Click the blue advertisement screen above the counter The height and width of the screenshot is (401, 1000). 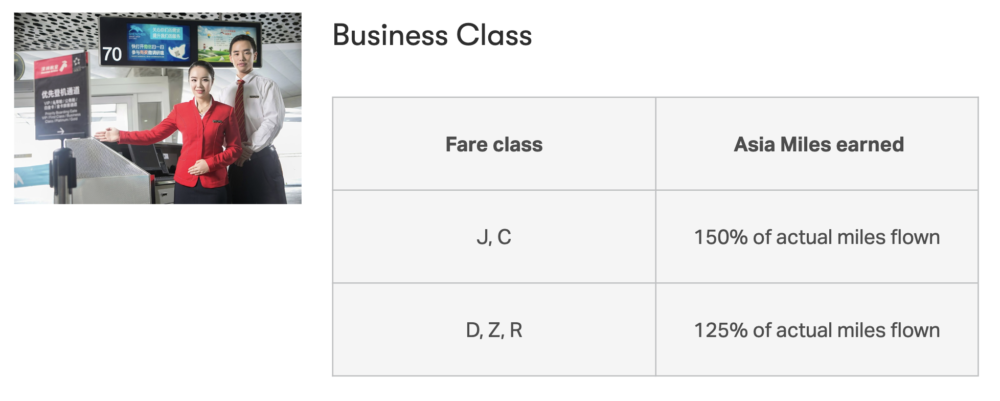coord(157,42)
